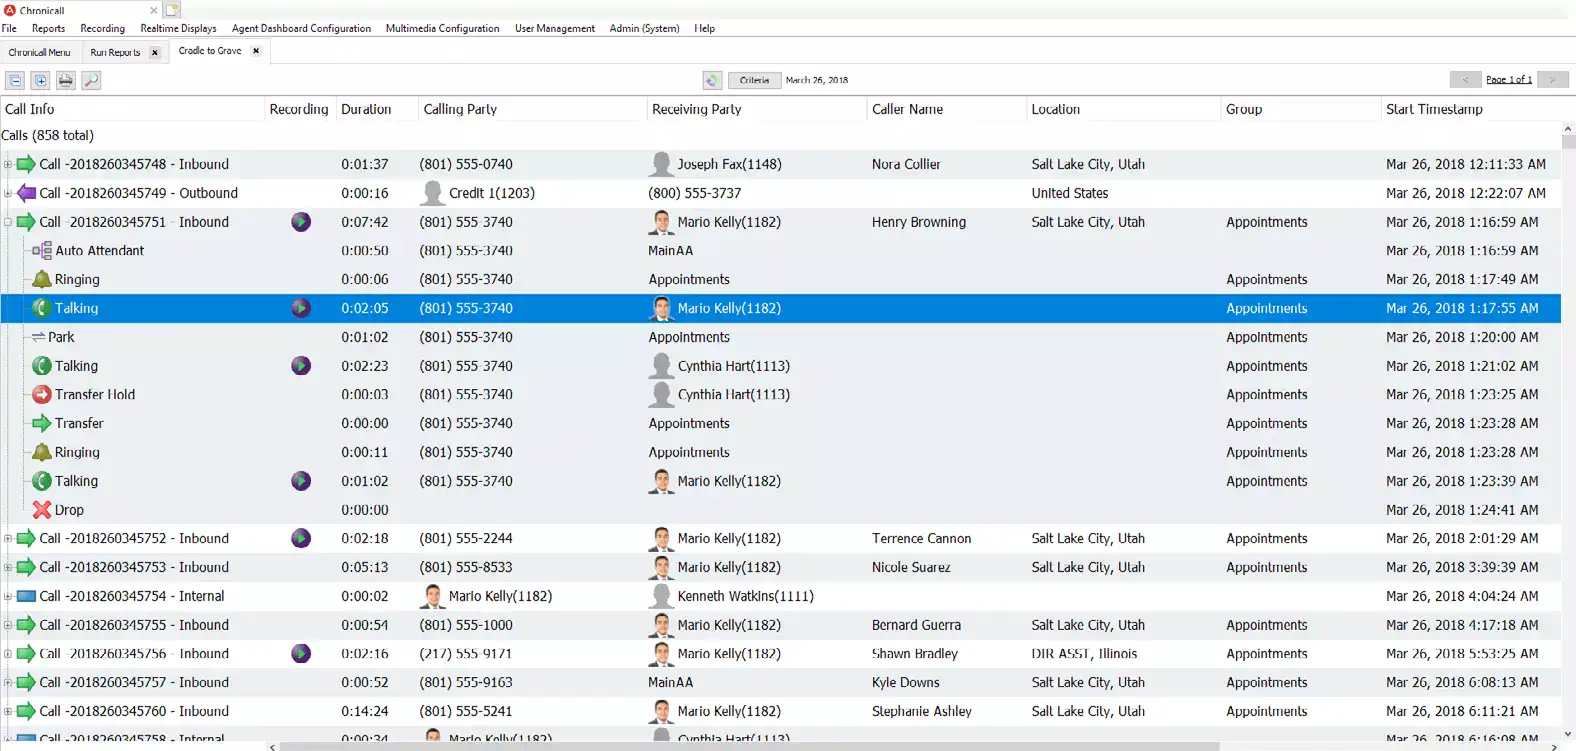Expand Call 2018260345748 Inbound row

click(8, 164)
